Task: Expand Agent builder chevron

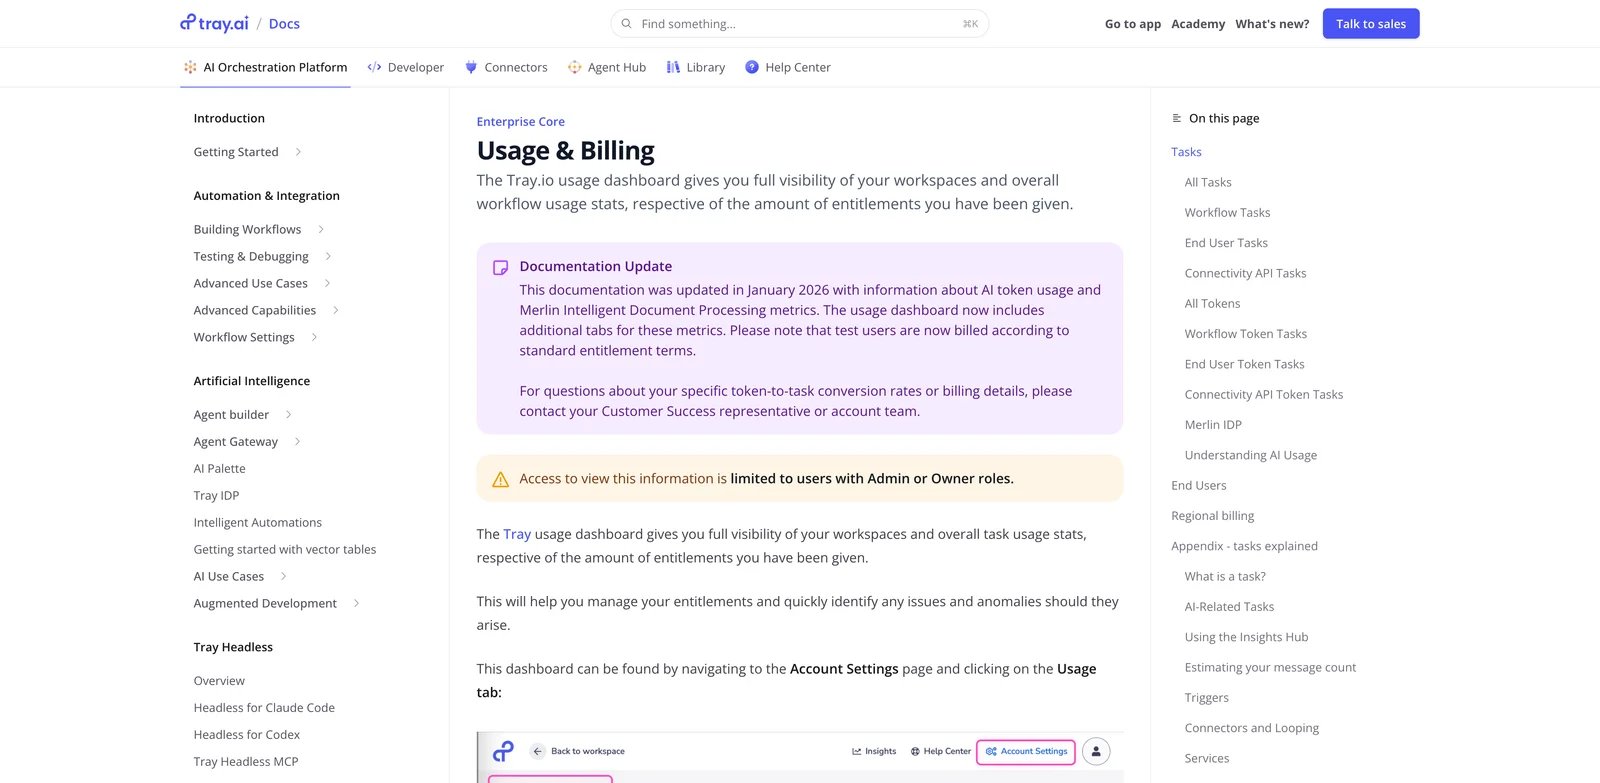Action: (x=289, y=414)
